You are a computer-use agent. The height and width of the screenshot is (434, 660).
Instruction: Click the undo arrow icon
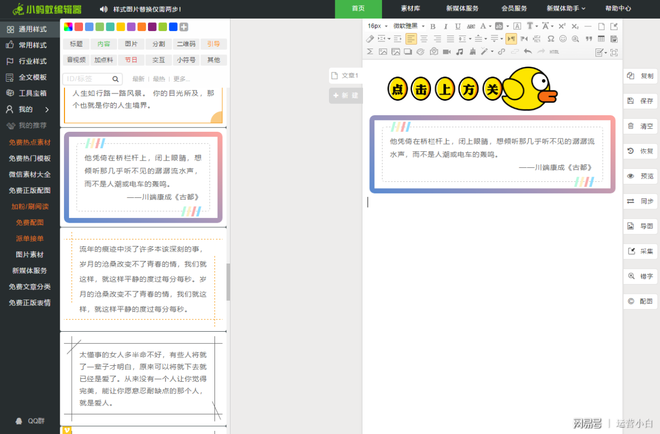pyautogui.click(x=528, y=52)
